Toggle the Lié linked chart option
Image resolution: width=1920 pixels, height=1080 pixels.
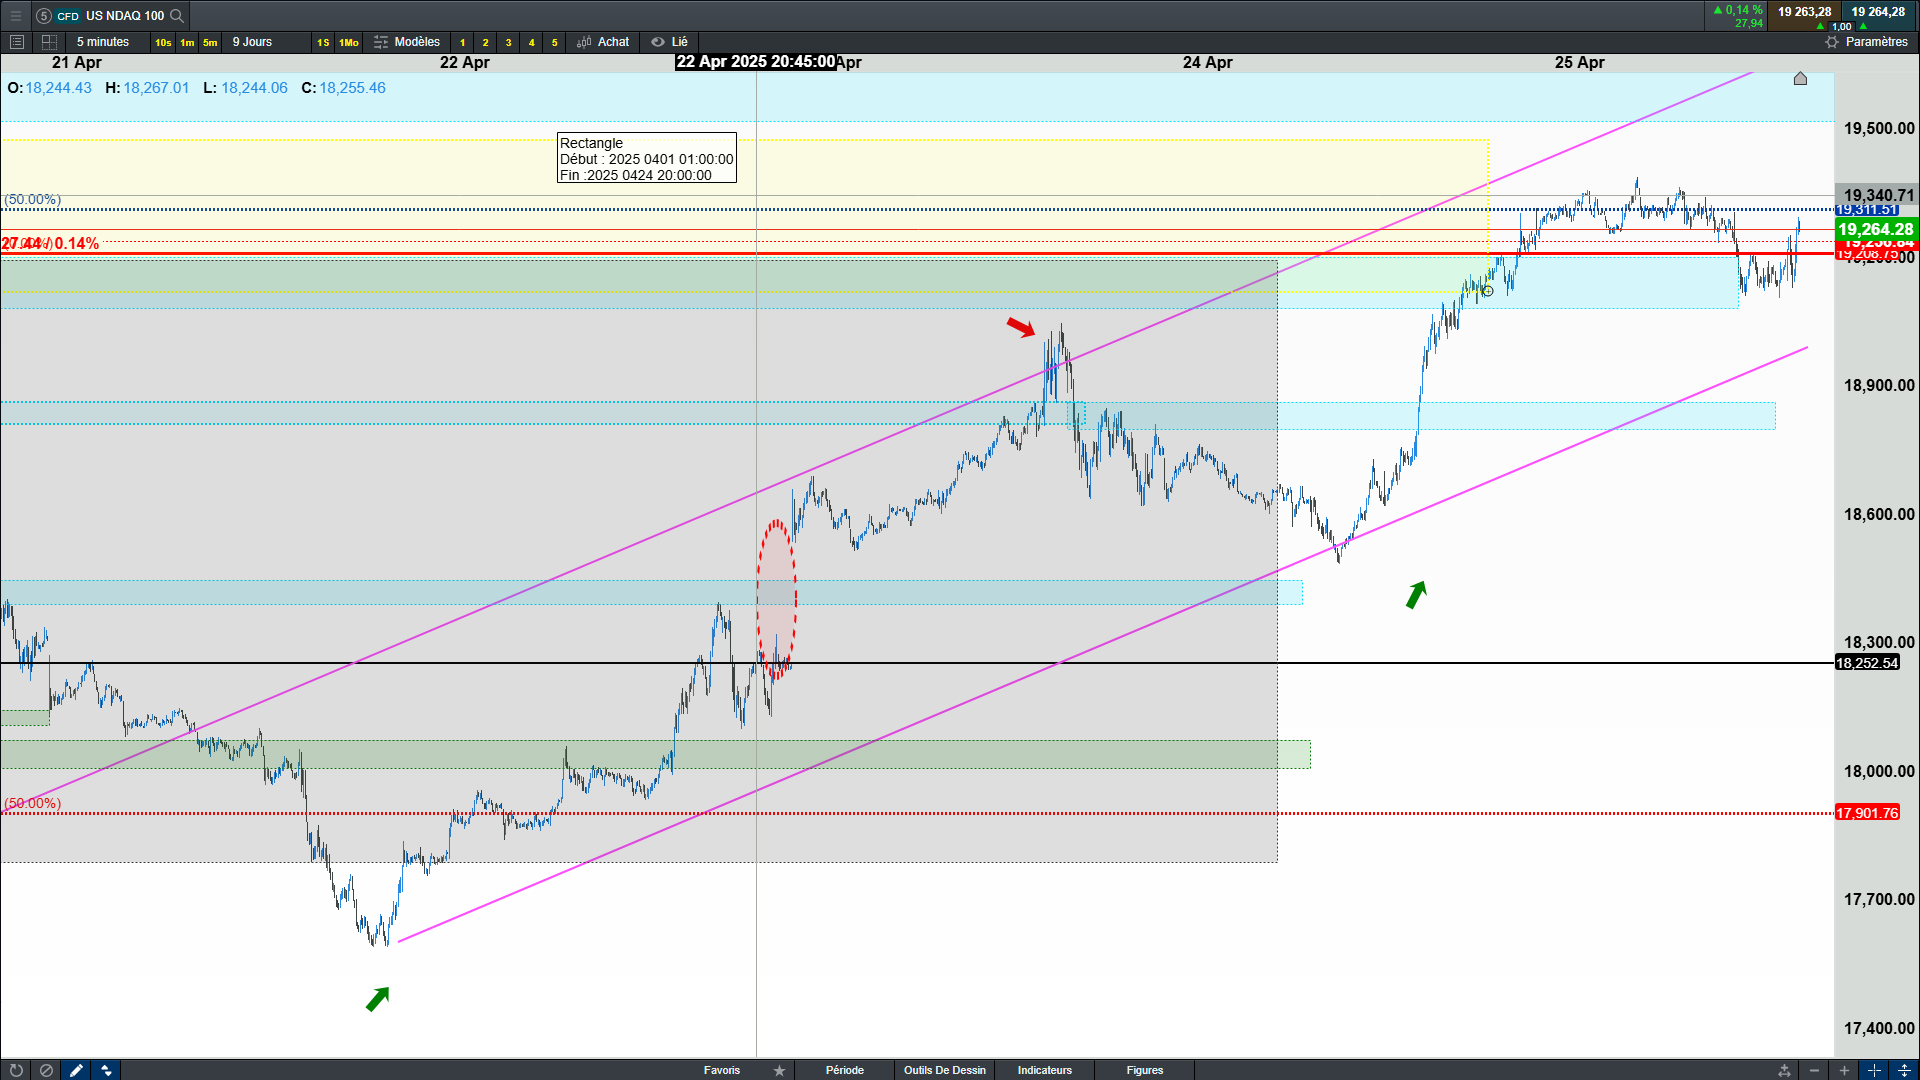coord(669,42)
